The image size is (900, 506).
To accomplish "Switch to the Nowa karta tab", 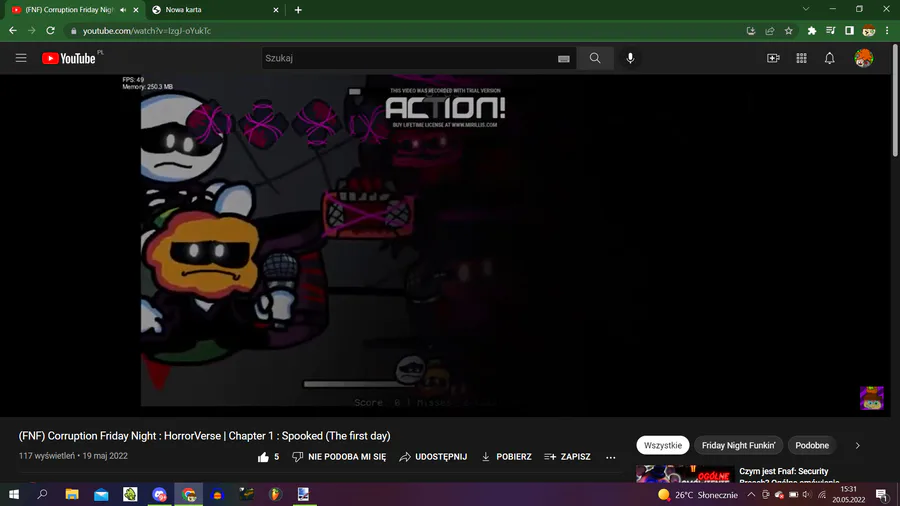I will pos(210,10).
